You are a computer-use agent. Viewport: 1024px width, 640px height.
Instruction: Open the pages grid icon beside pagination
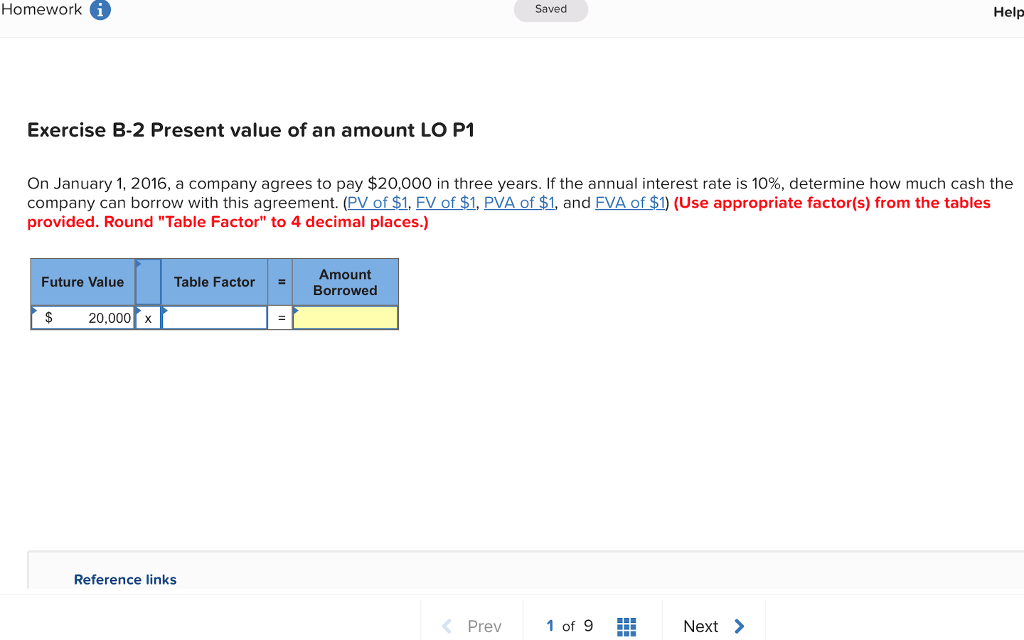626,626
